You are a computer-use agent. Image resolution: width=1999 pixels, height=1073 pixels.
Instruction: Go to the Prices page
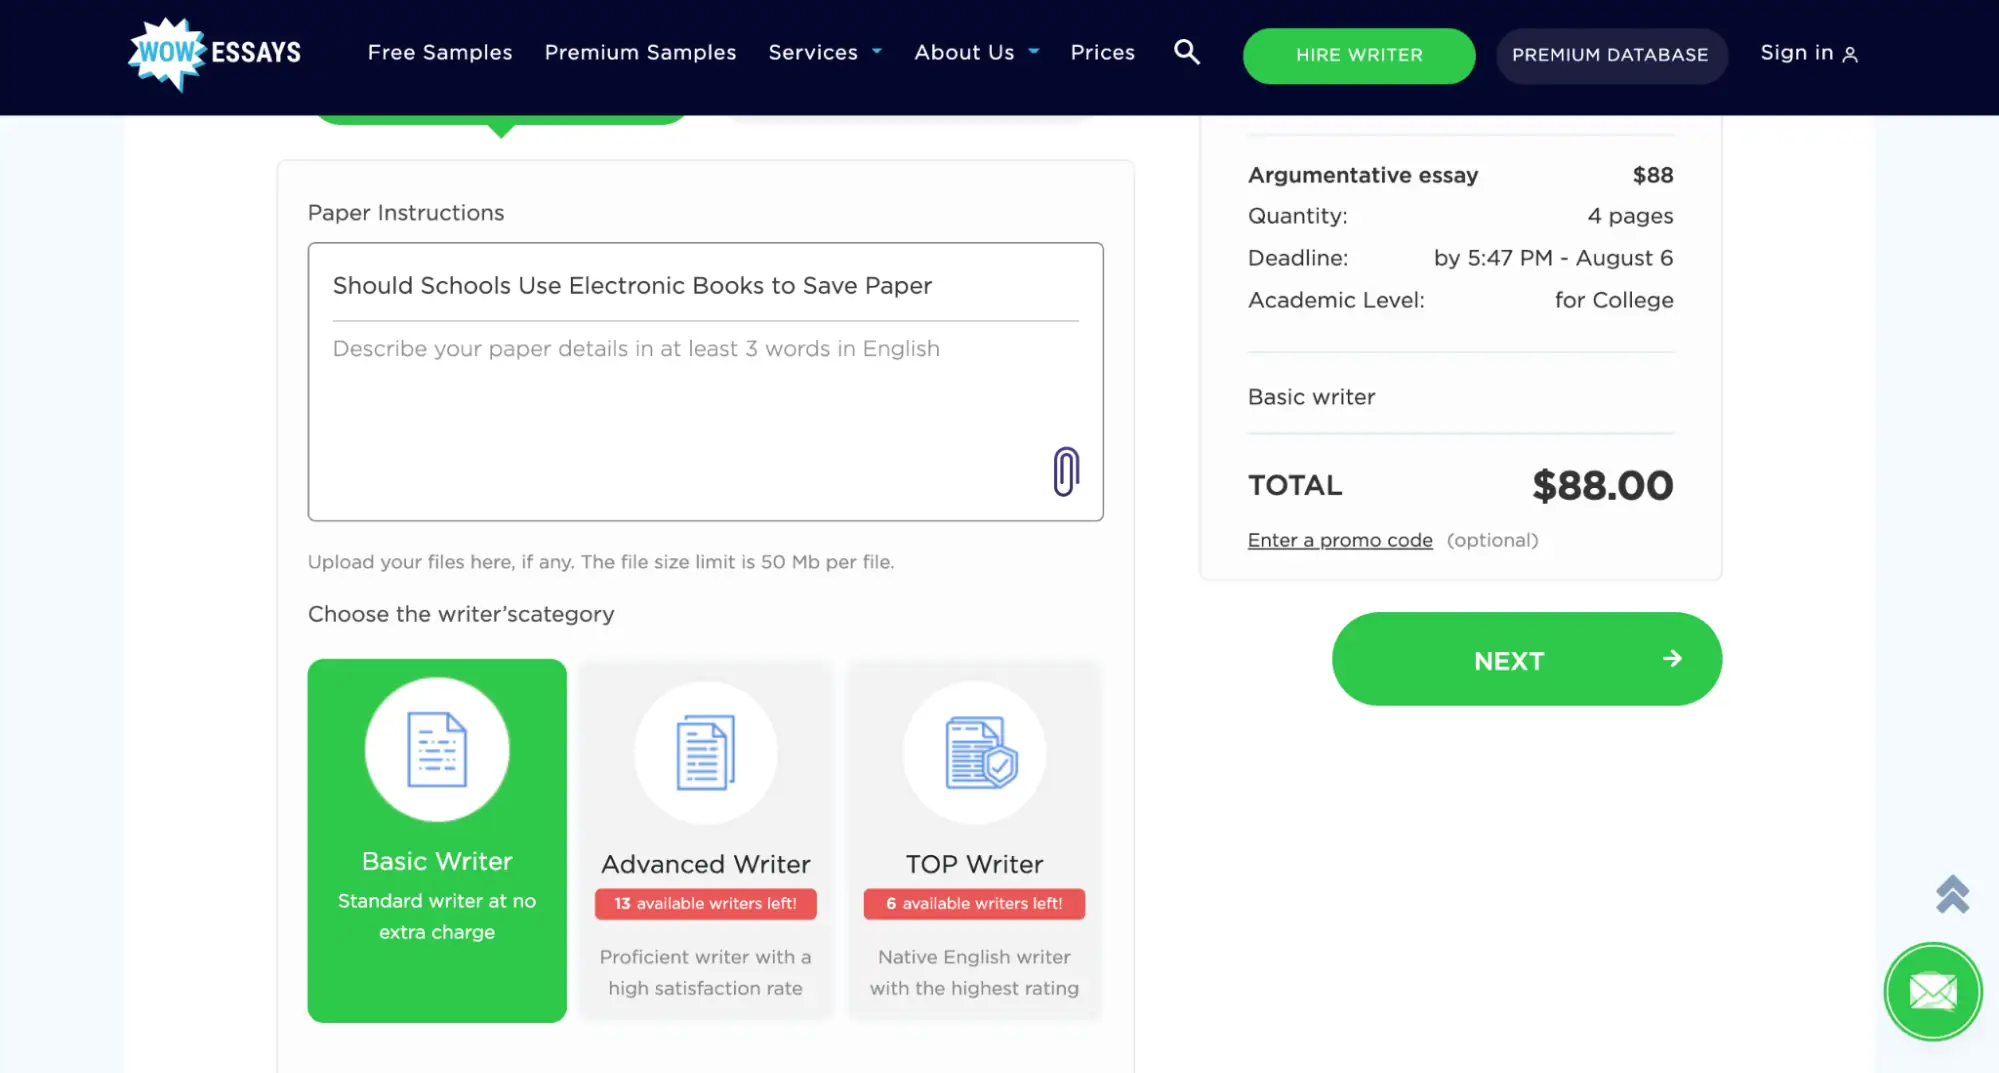pos(1102,52)
